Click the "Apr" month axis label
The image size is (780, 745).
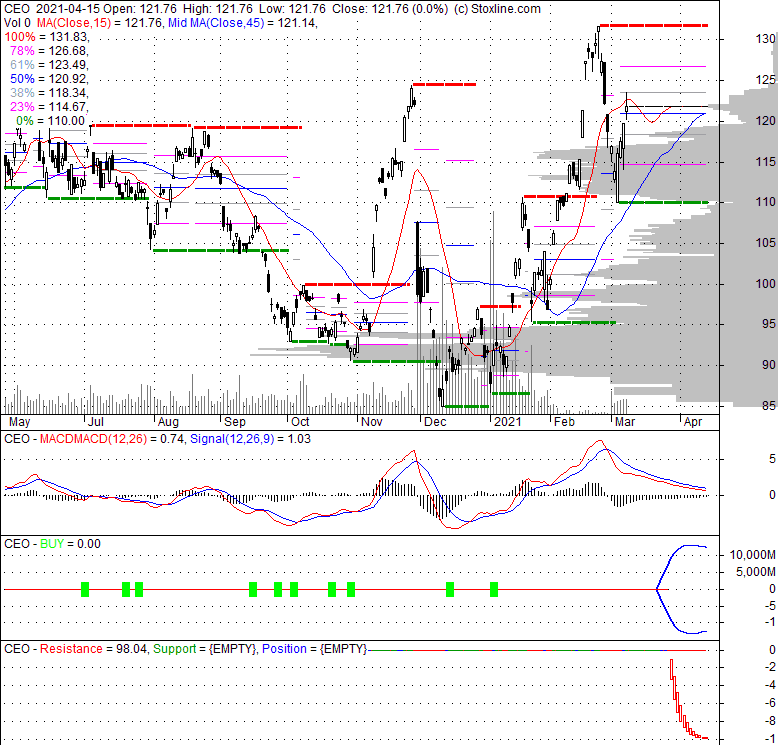tap(693, 422)
